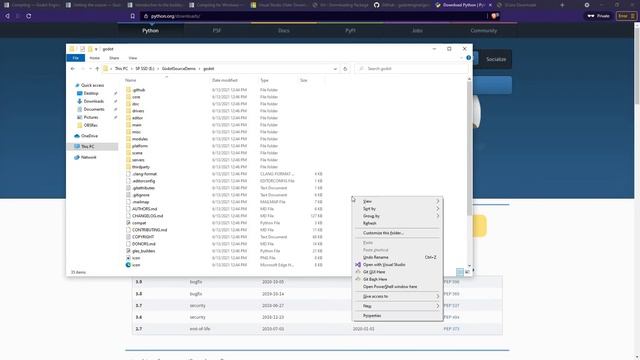Open the platform folder
Screen dimensions: 640x360
click(140, 146)
